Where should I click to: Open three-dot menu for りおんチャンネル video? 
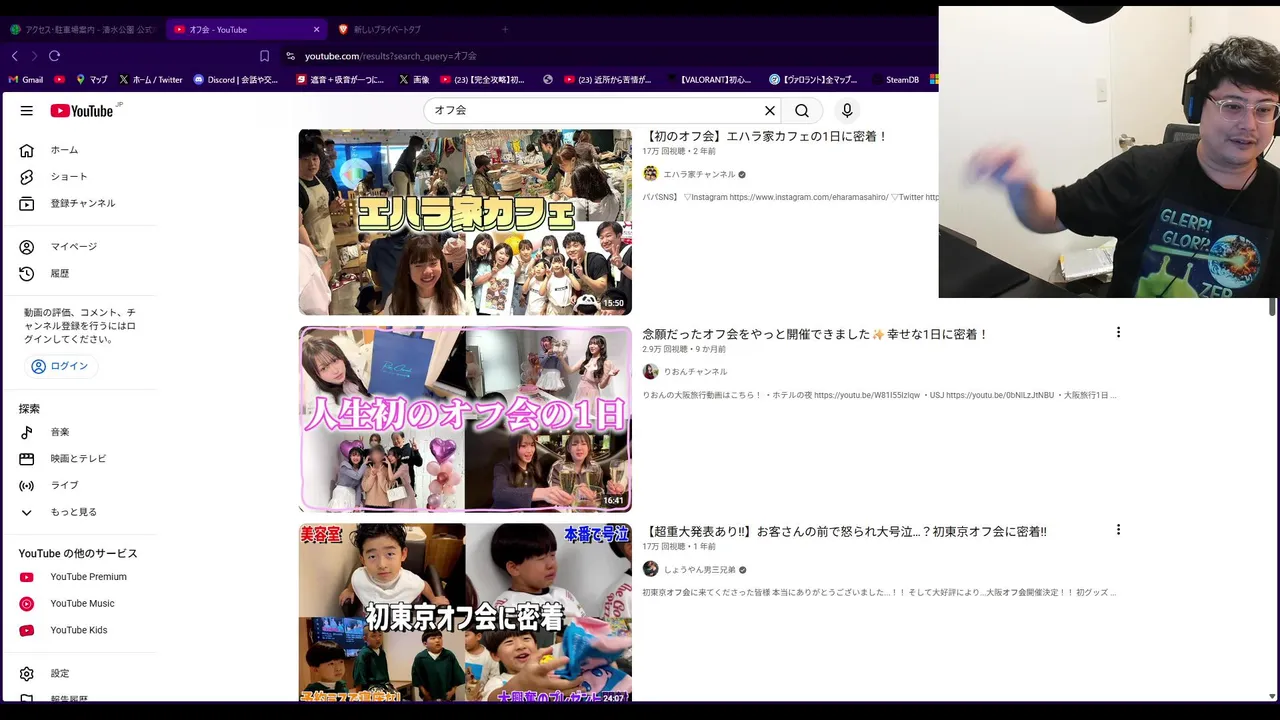(x=1118, y=332)
